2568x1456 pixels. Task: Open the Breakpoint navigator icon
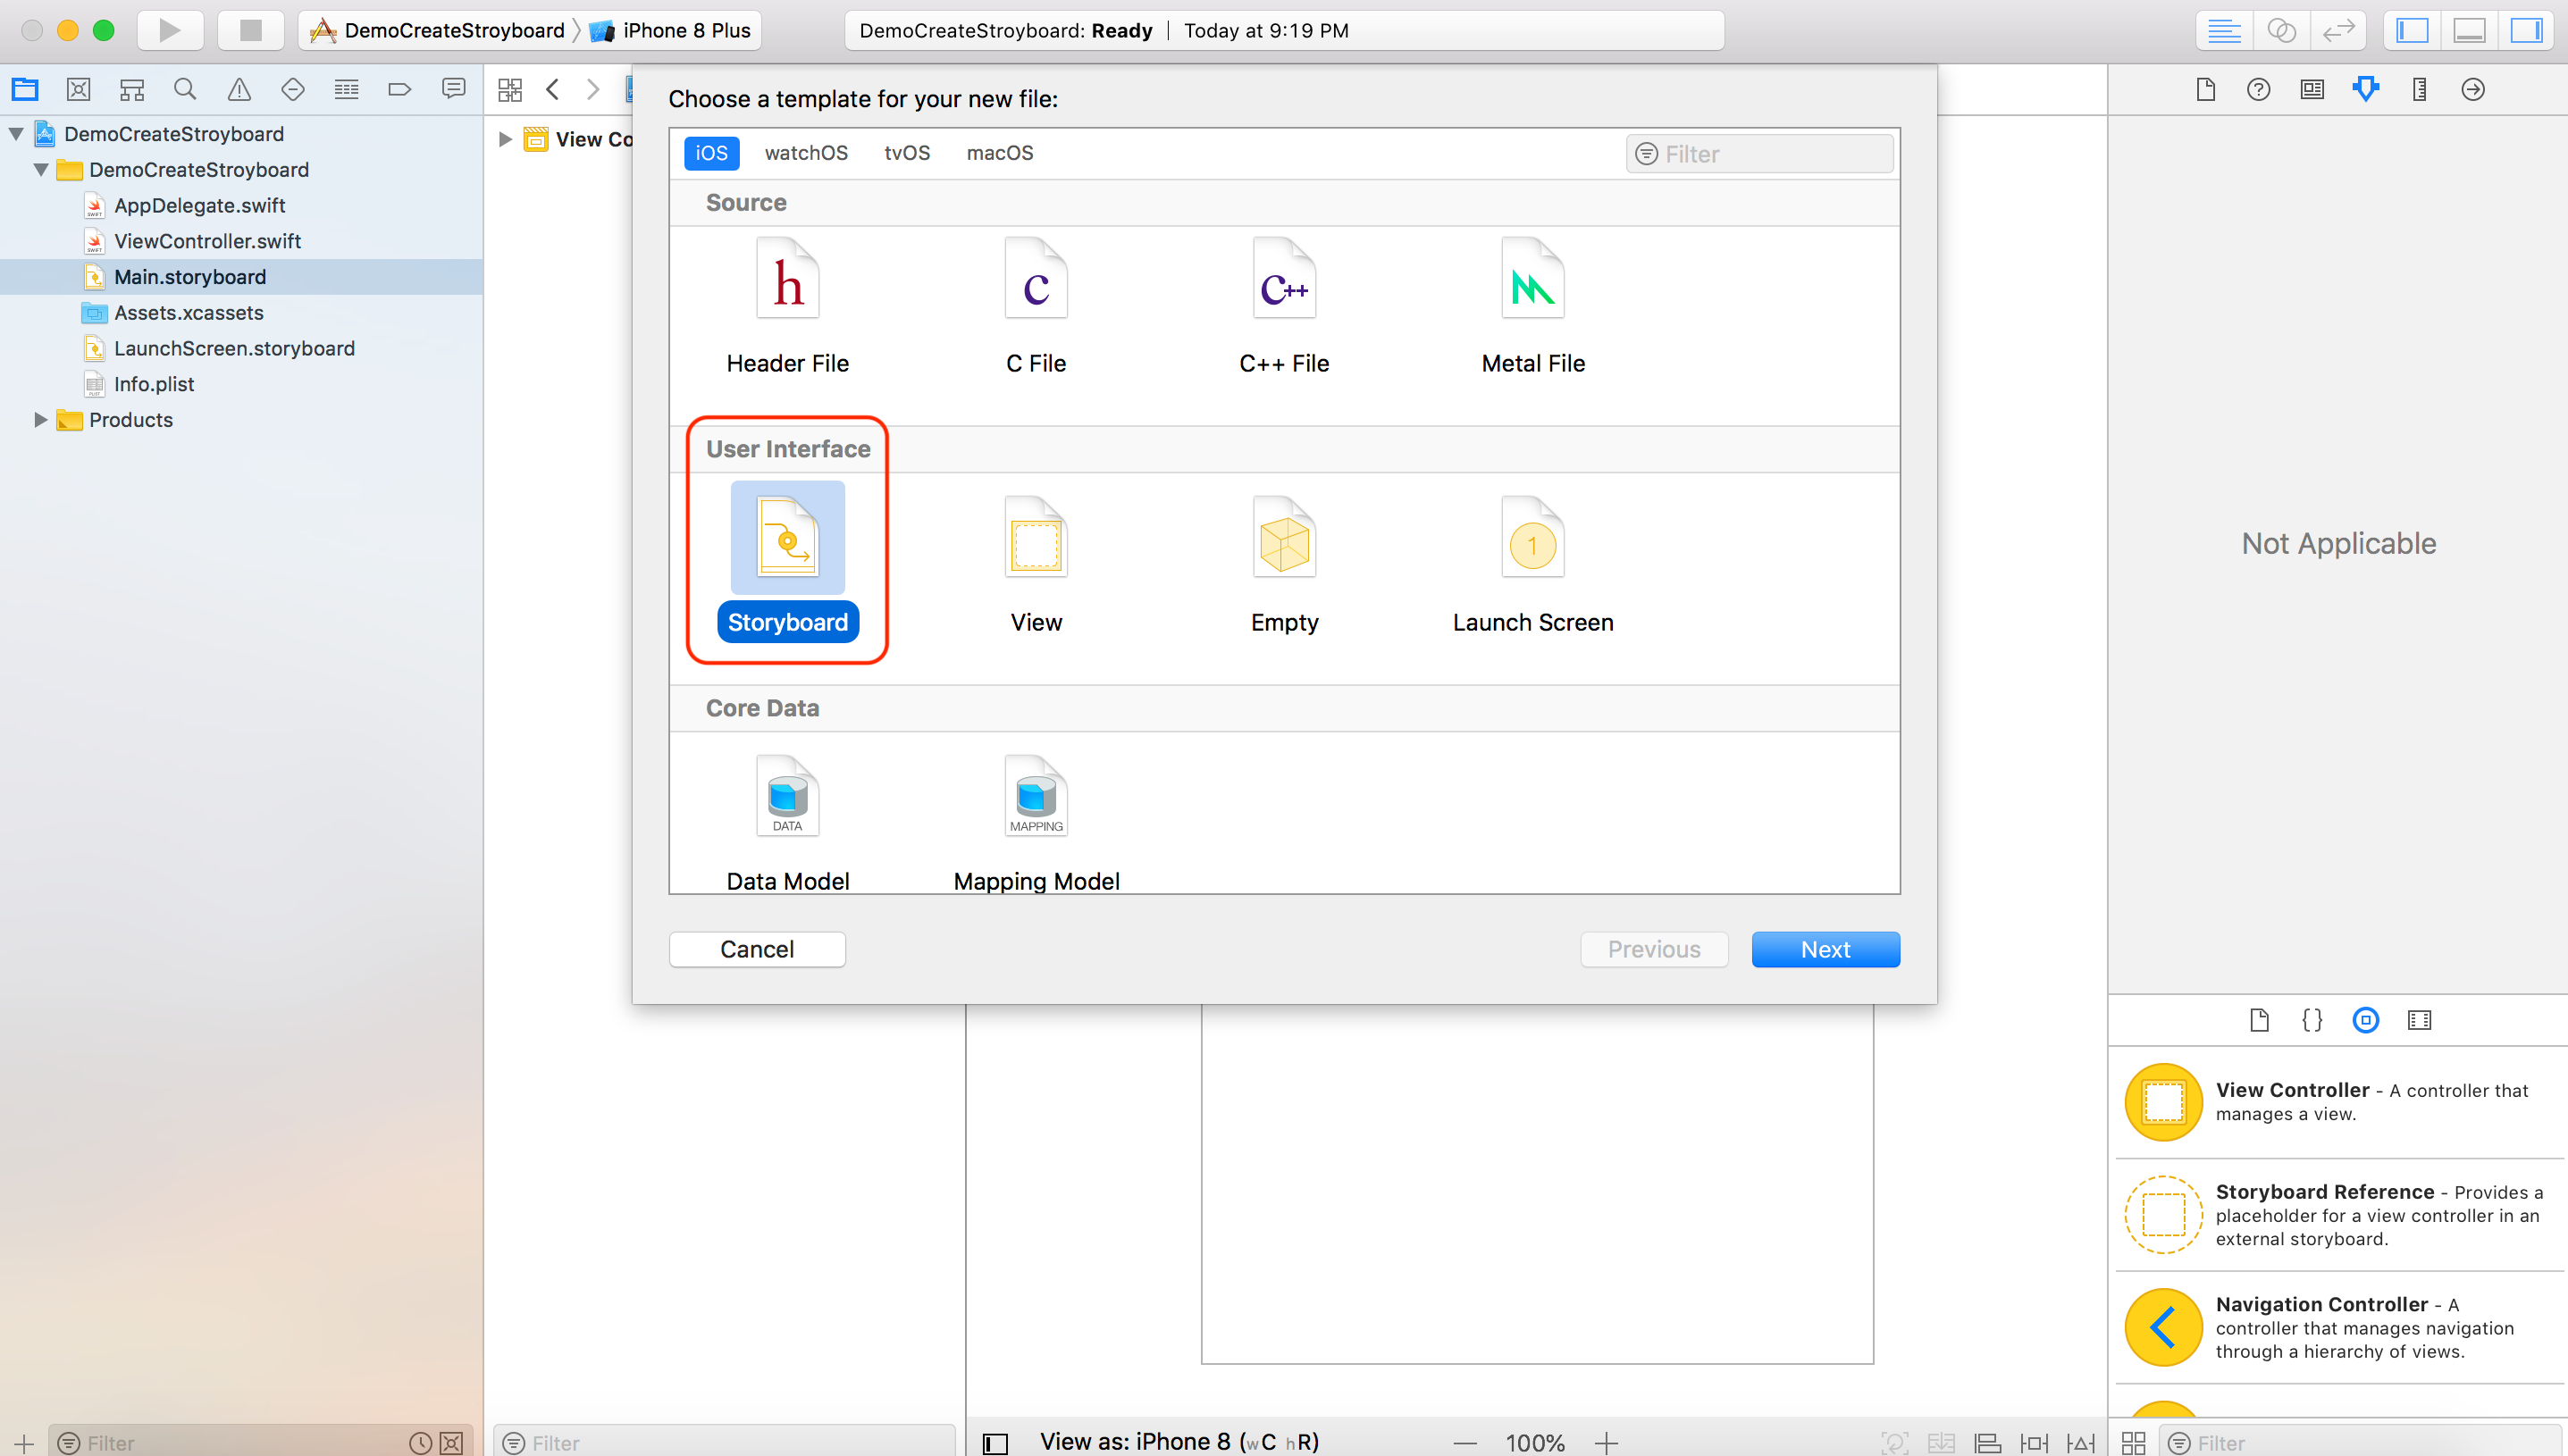click(400, 89)
